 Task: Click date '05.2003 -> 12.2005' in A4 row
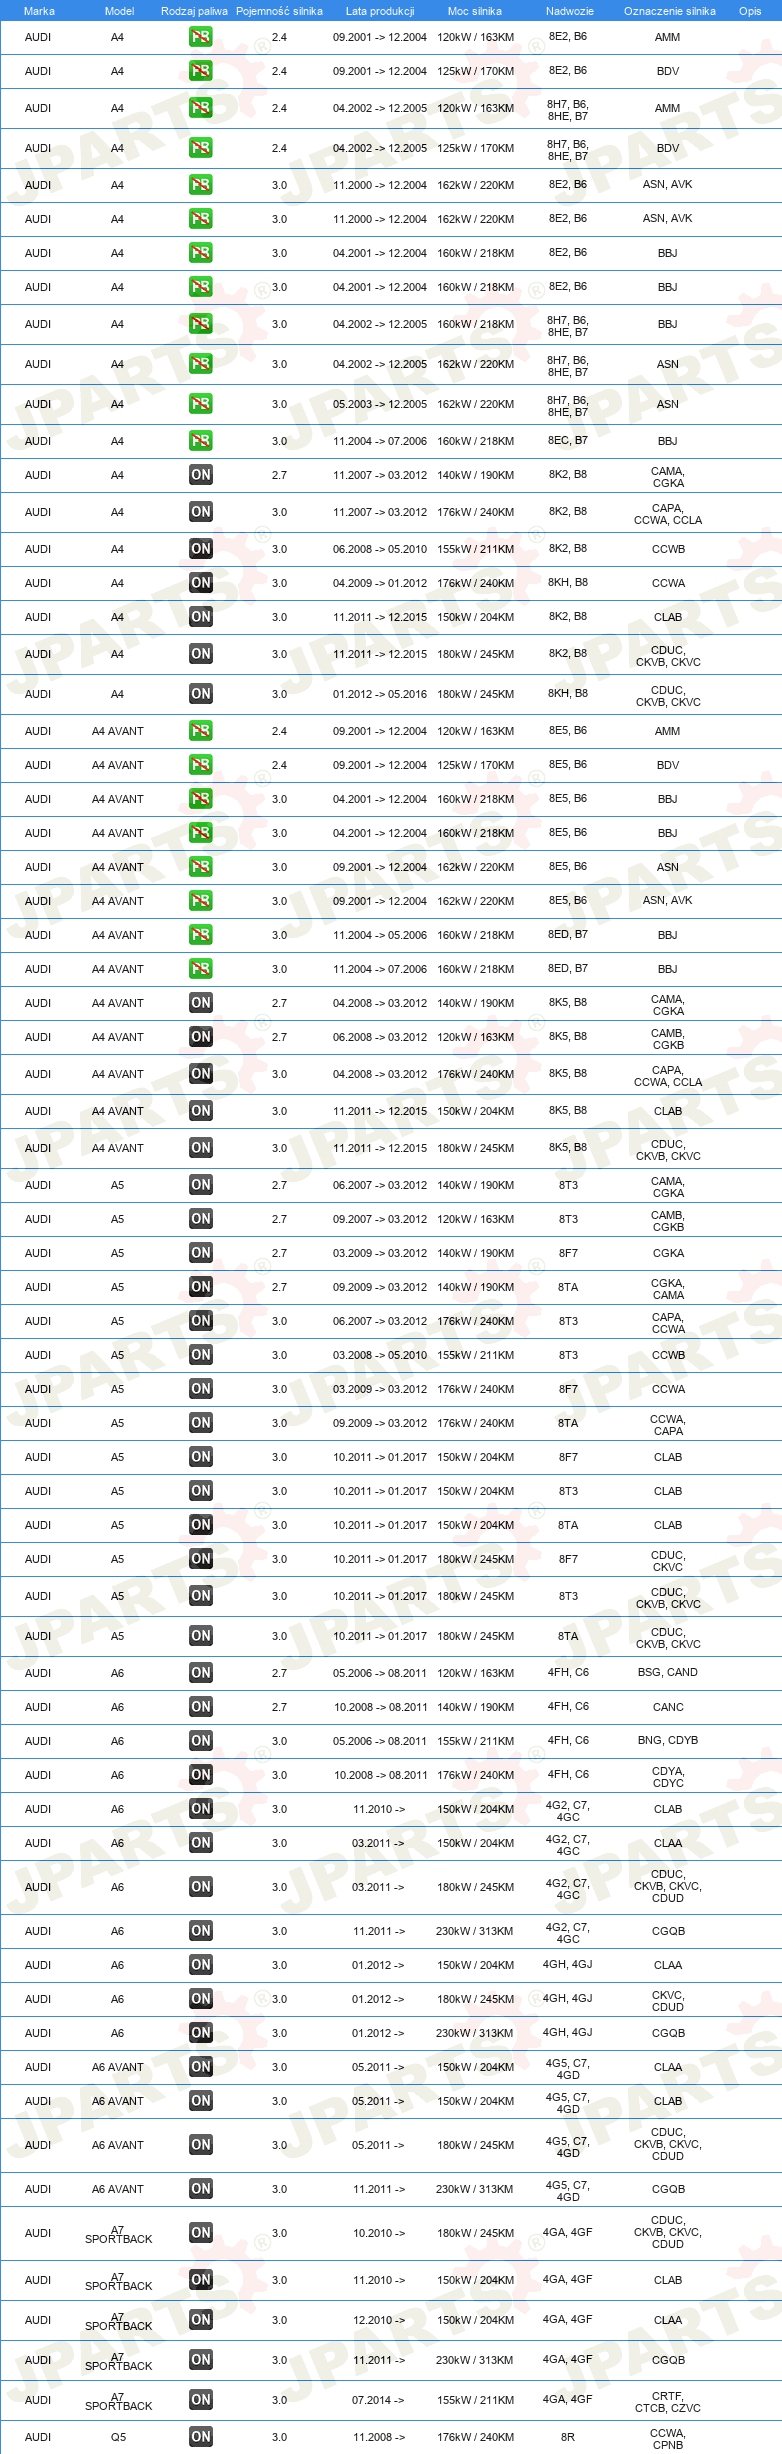[380, 404]
